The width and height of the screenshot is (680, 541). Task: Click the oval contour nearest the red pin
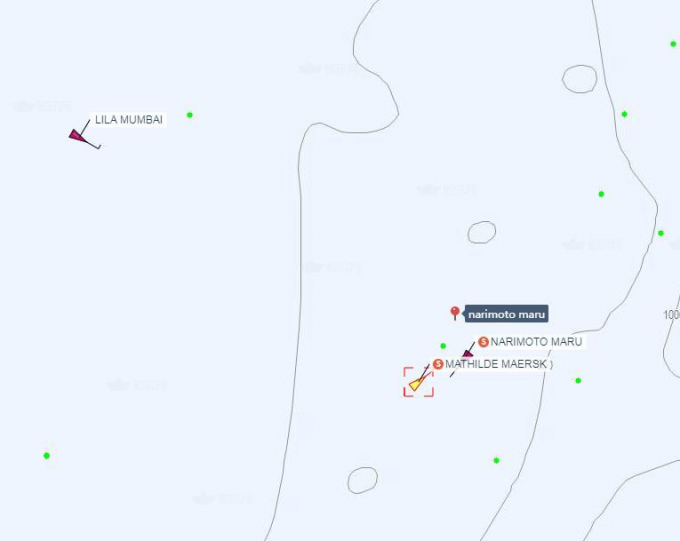pyautogui.click(x=482, y=232)
